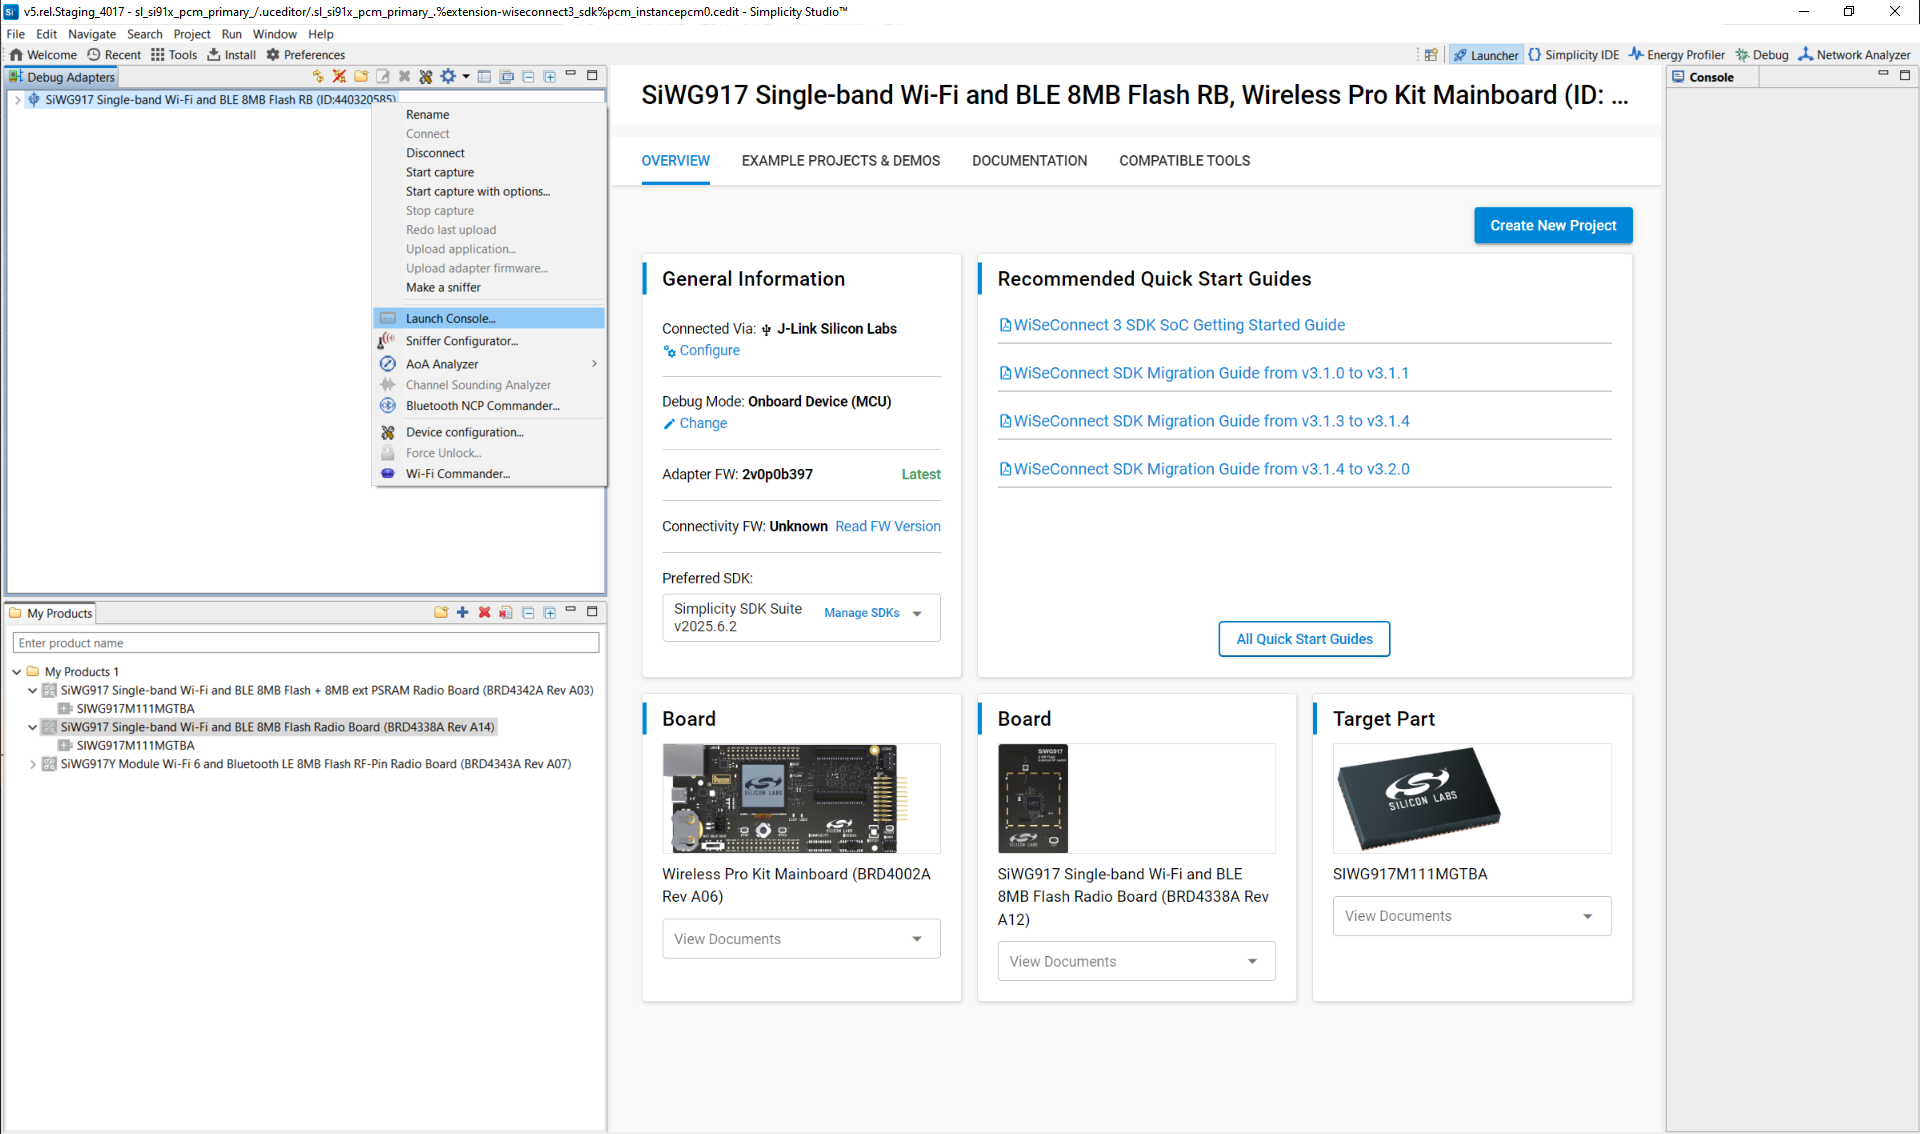Screen dimensions: 1920x1134
Task: Expand the SiWG917Y Module BRD4343A tree node
Action: [33, 764]
